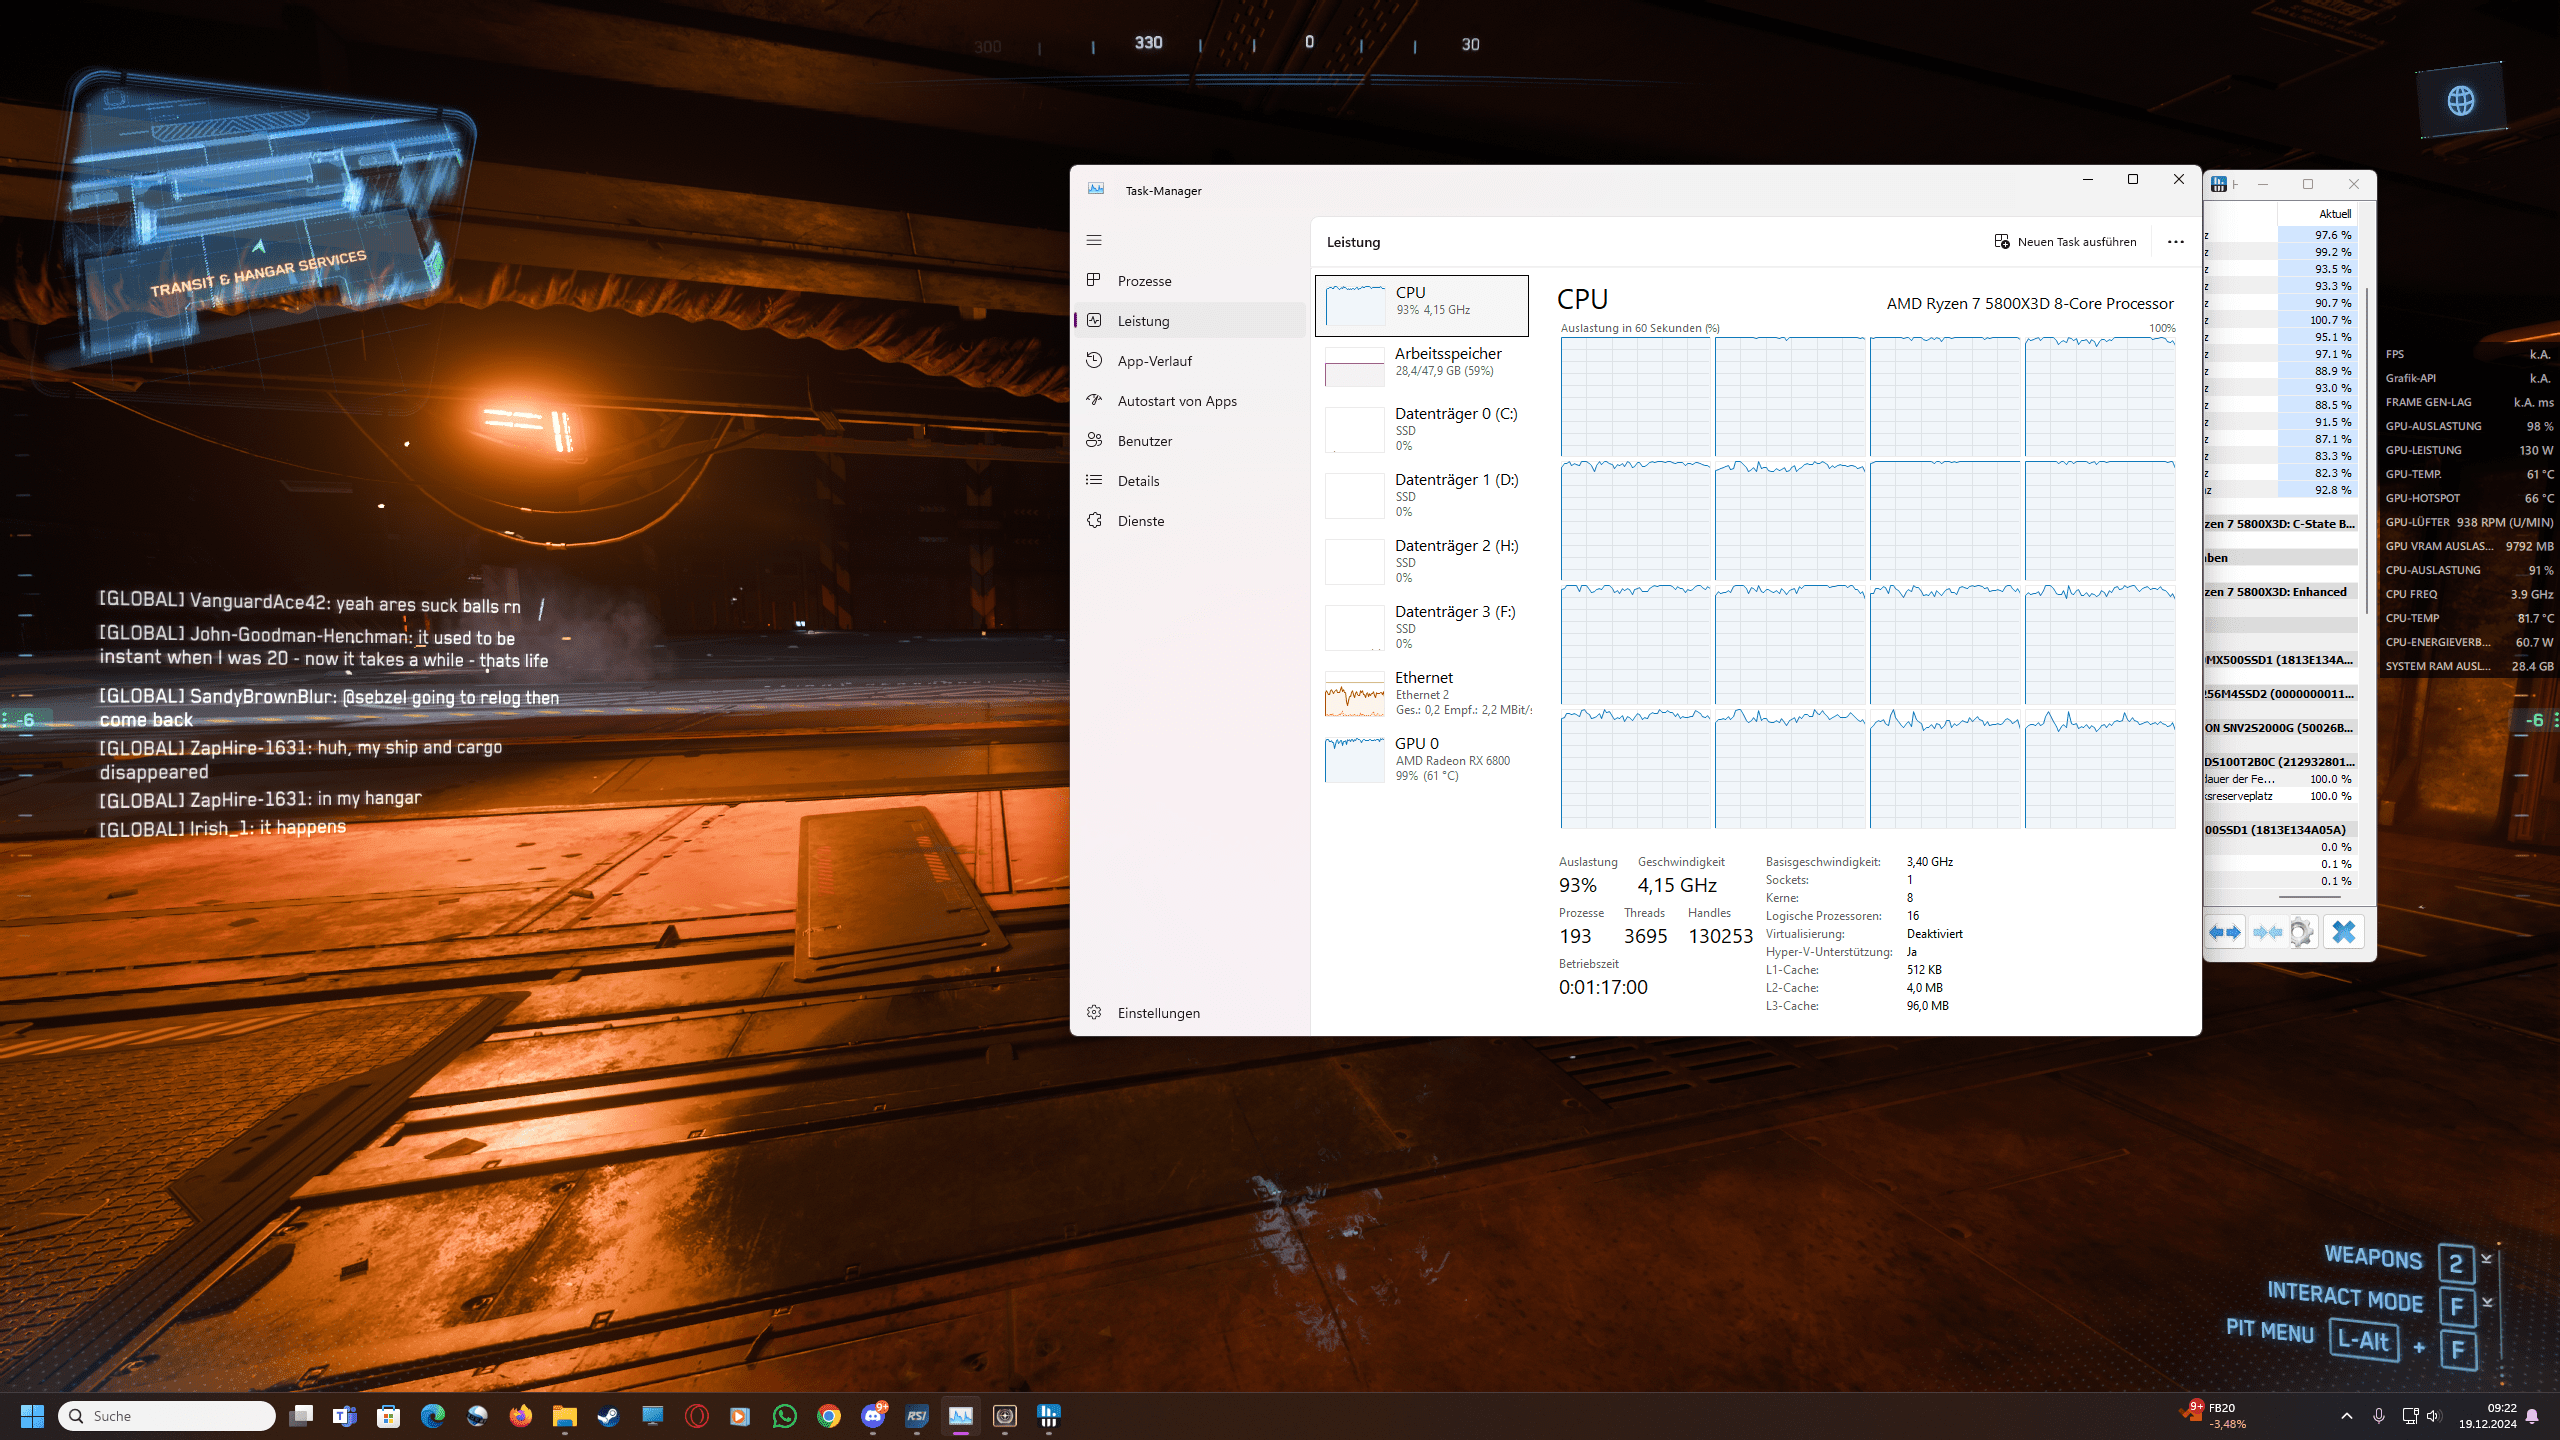Screen dimensions: 2560x1440
Task: Open the Prozesse page in Task Manager
Action: point(1144,281)
